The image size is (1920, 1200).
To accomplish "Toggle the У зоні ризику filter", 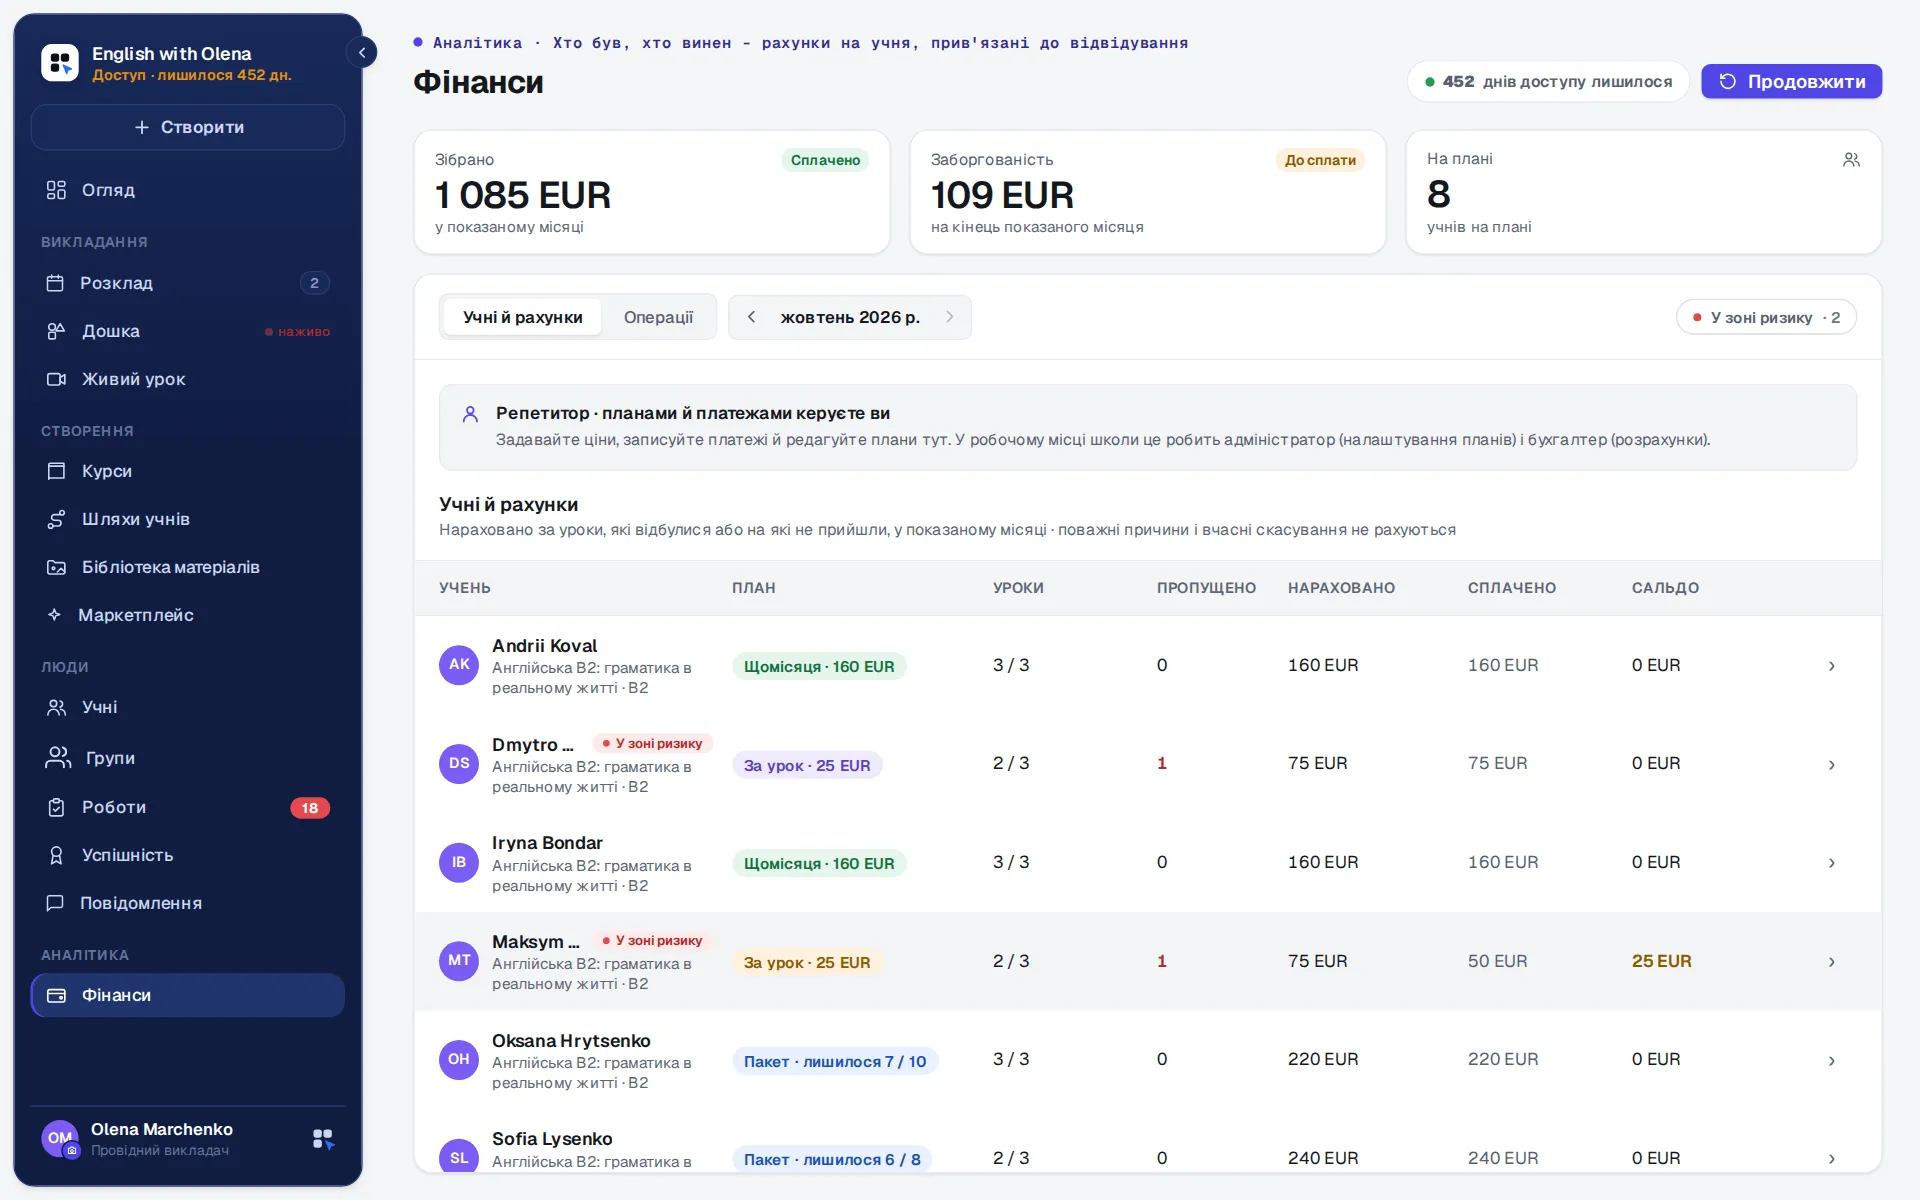I will coord(1766,317).
